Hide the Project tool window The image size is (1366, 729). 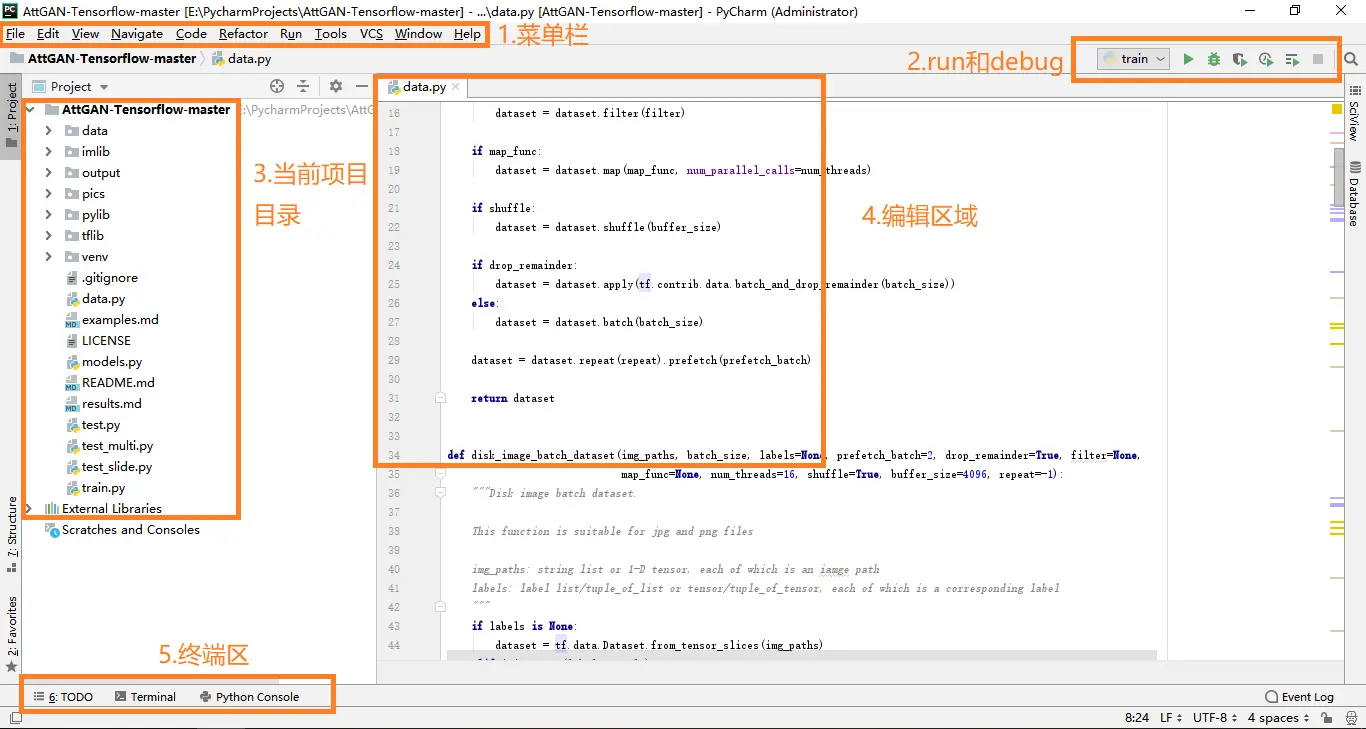coord(362,87)
